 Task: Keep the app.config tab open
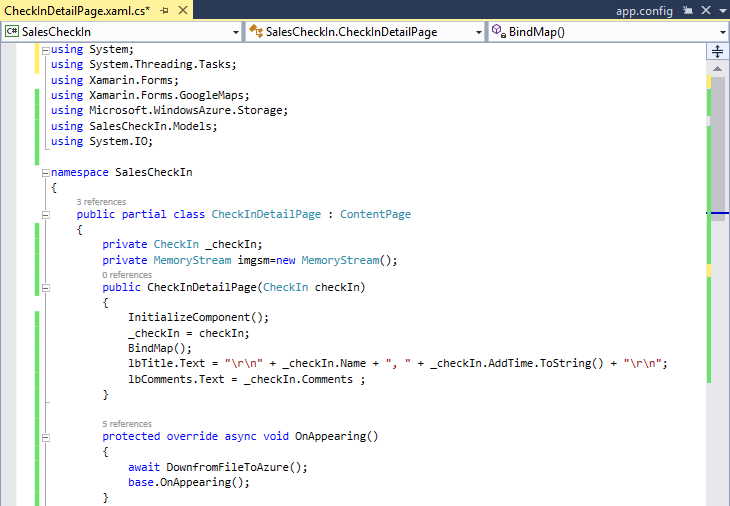[688, 10]
